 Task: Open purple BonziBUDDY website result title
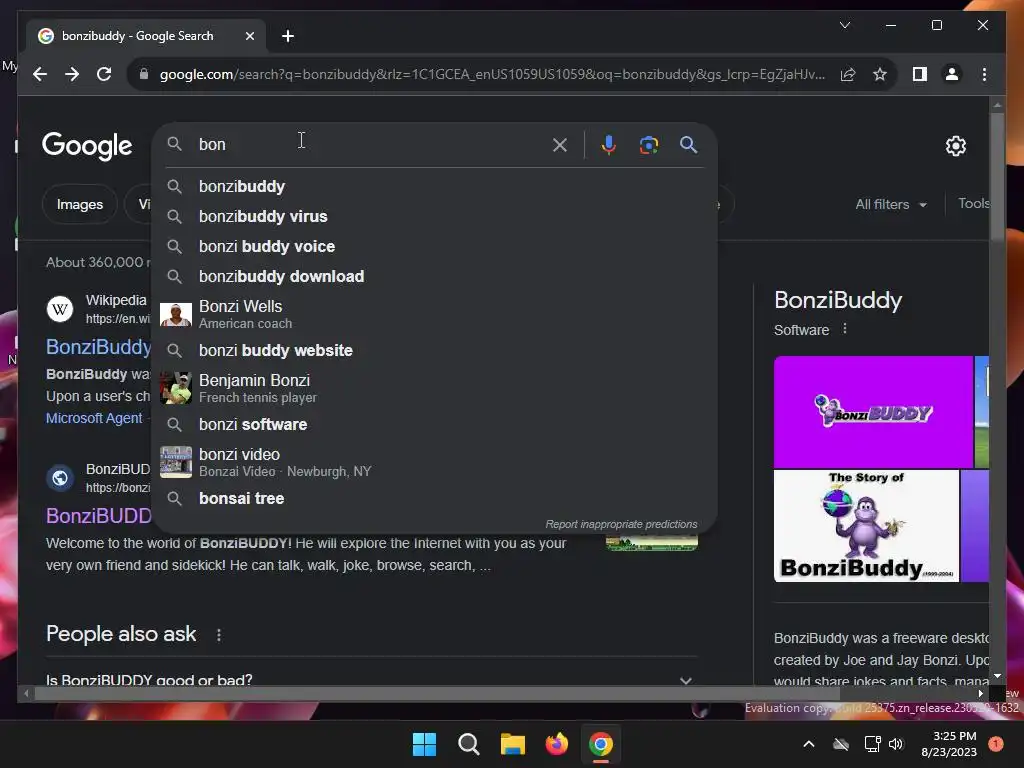coord(98,516)
